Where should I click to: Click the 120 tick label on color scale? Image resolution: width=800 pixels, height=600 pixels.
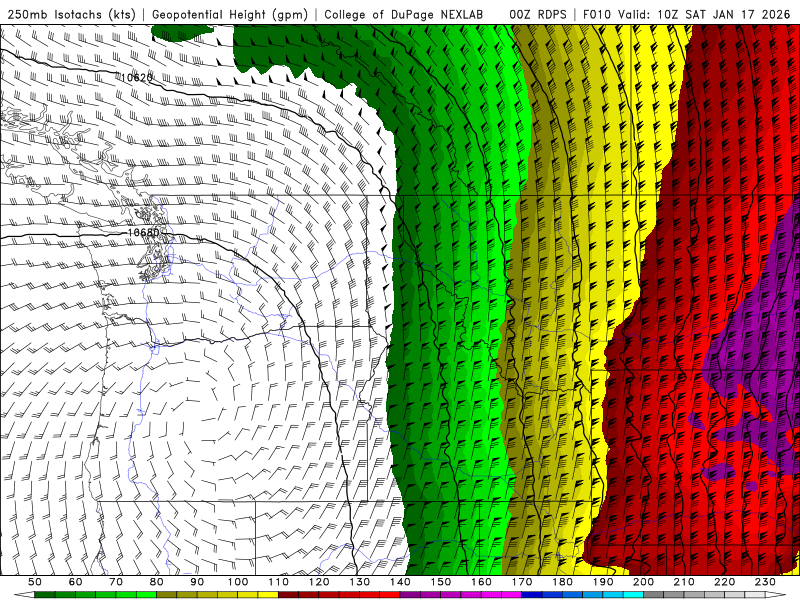[x=319, y=582]
